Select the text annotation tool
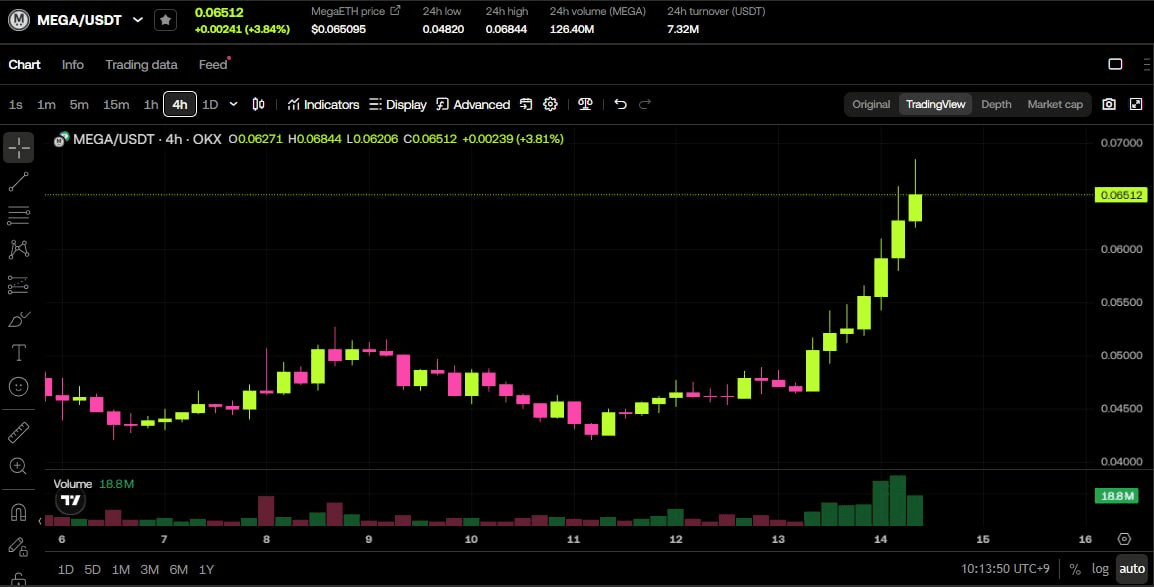Image resolution: width=1154 pixels, height=587 pixels. click(x=18, y=353)
